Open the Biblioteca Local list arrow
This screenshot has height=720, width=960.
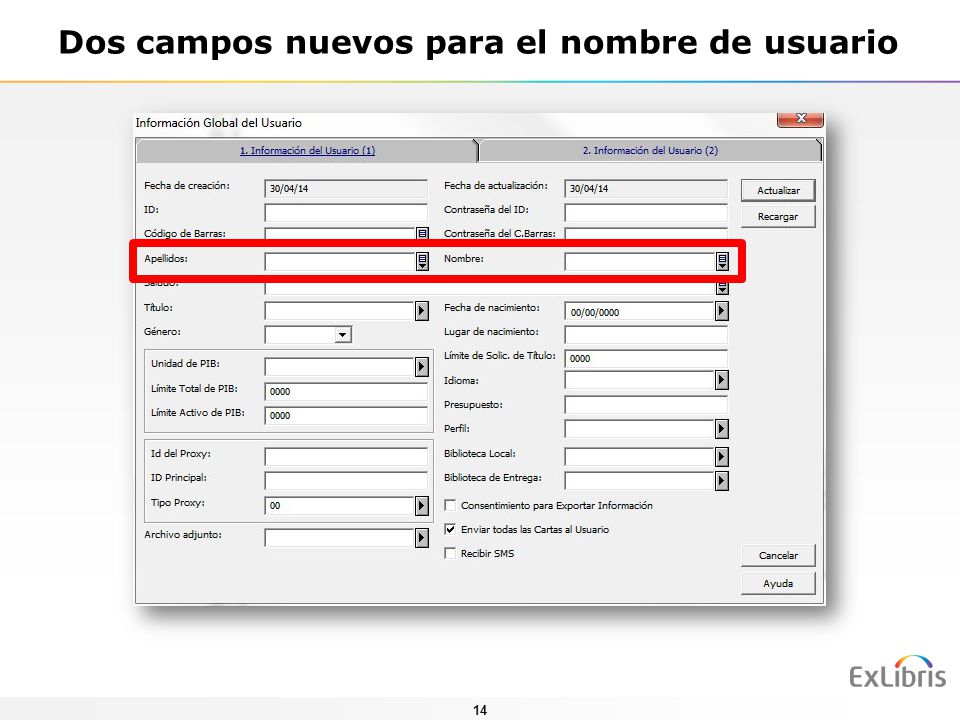[722, 456]
